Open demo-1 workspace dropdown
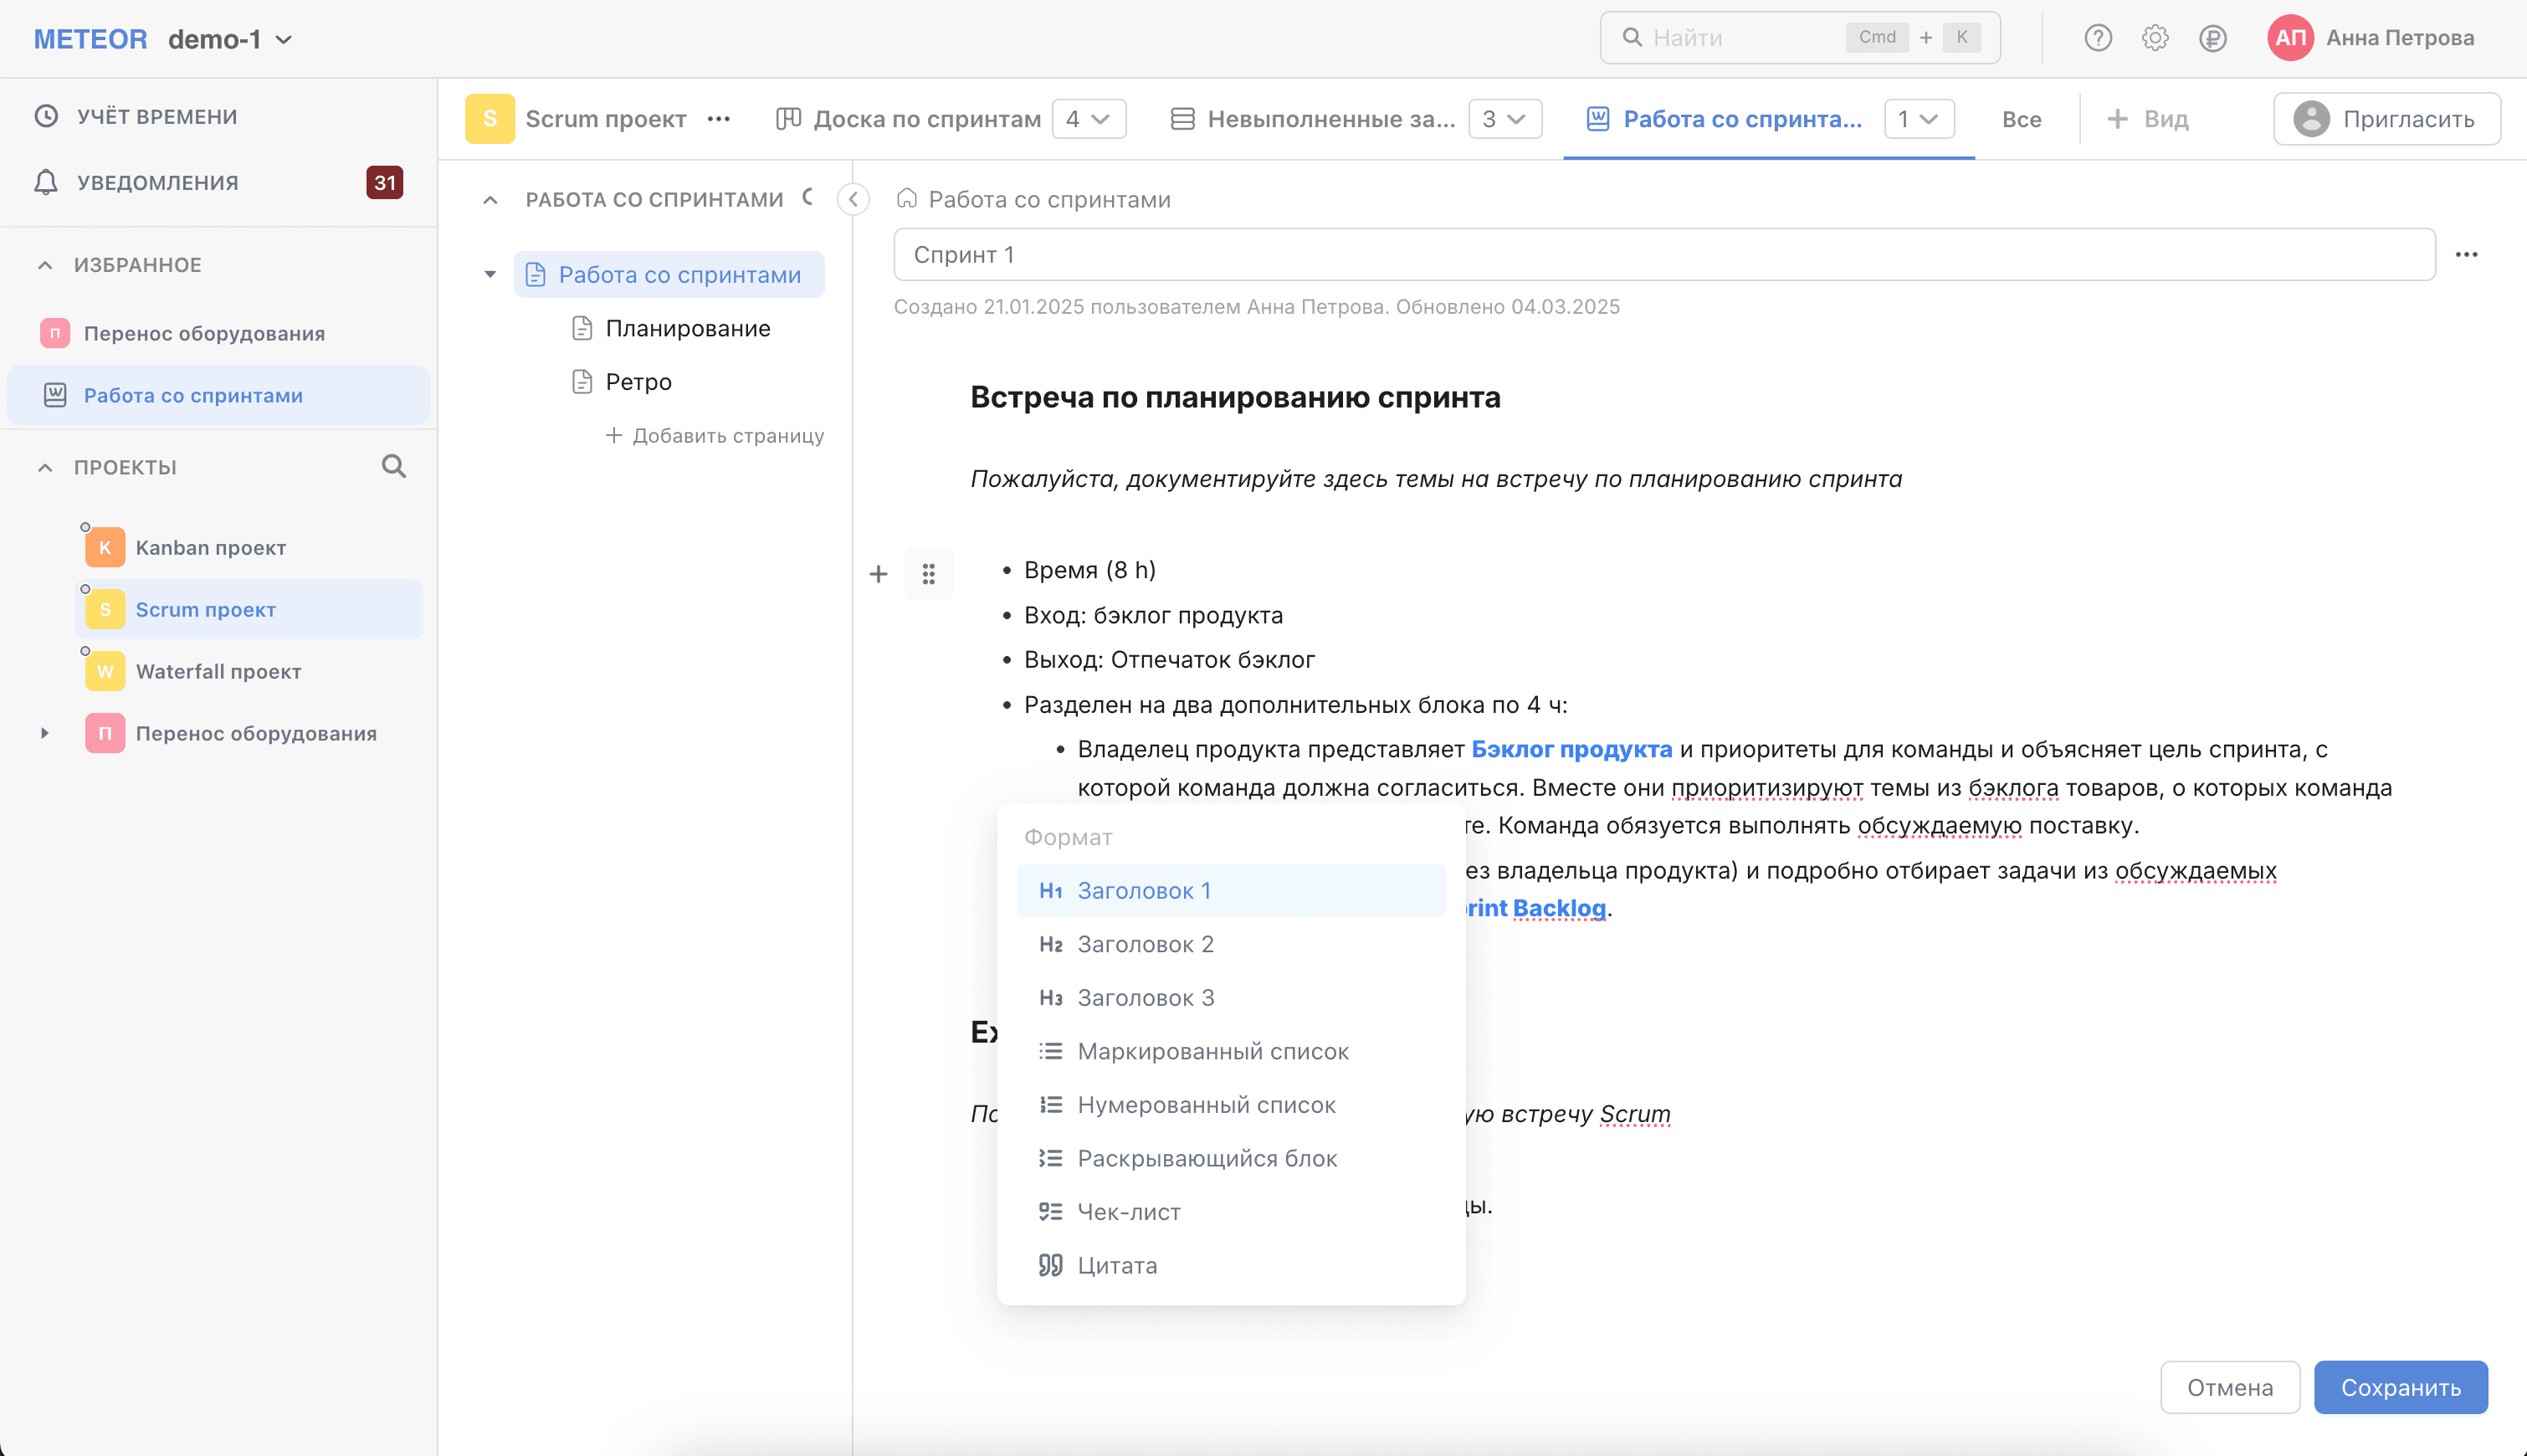Viewport: 2527px width, 1456px height. (x=231, y=39)
